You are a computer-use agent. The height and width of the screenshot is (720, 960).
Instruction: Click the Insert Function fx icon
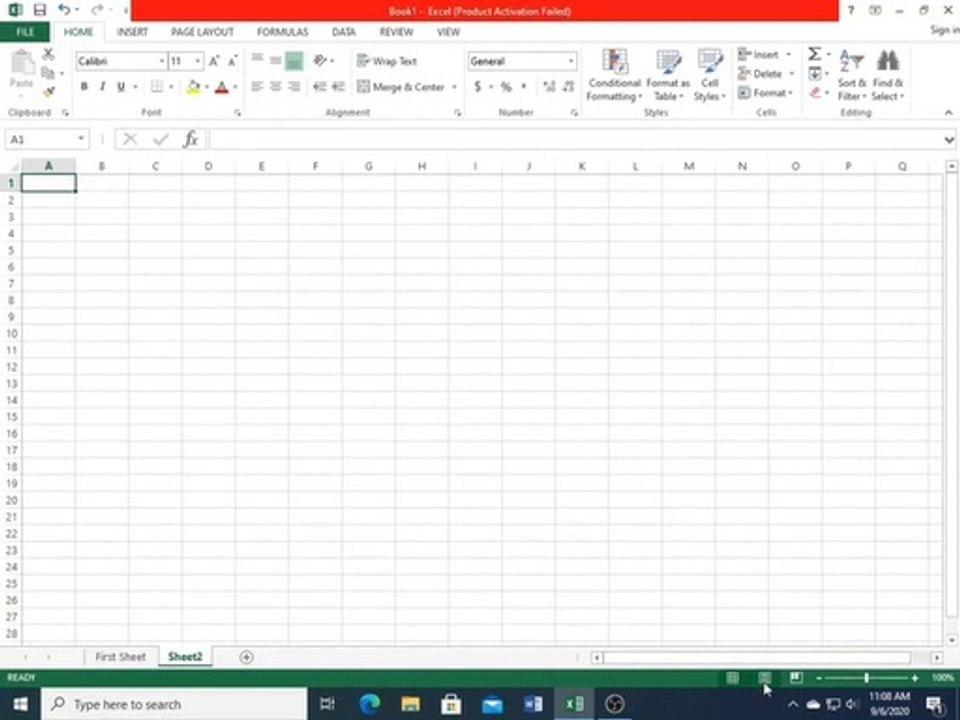[x=190, y=139]
